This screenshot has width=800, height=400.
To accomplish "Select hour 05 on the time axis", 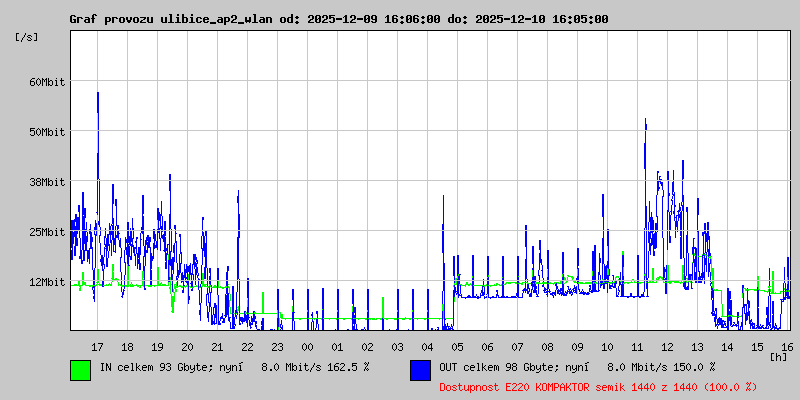I will pos(457,346).
